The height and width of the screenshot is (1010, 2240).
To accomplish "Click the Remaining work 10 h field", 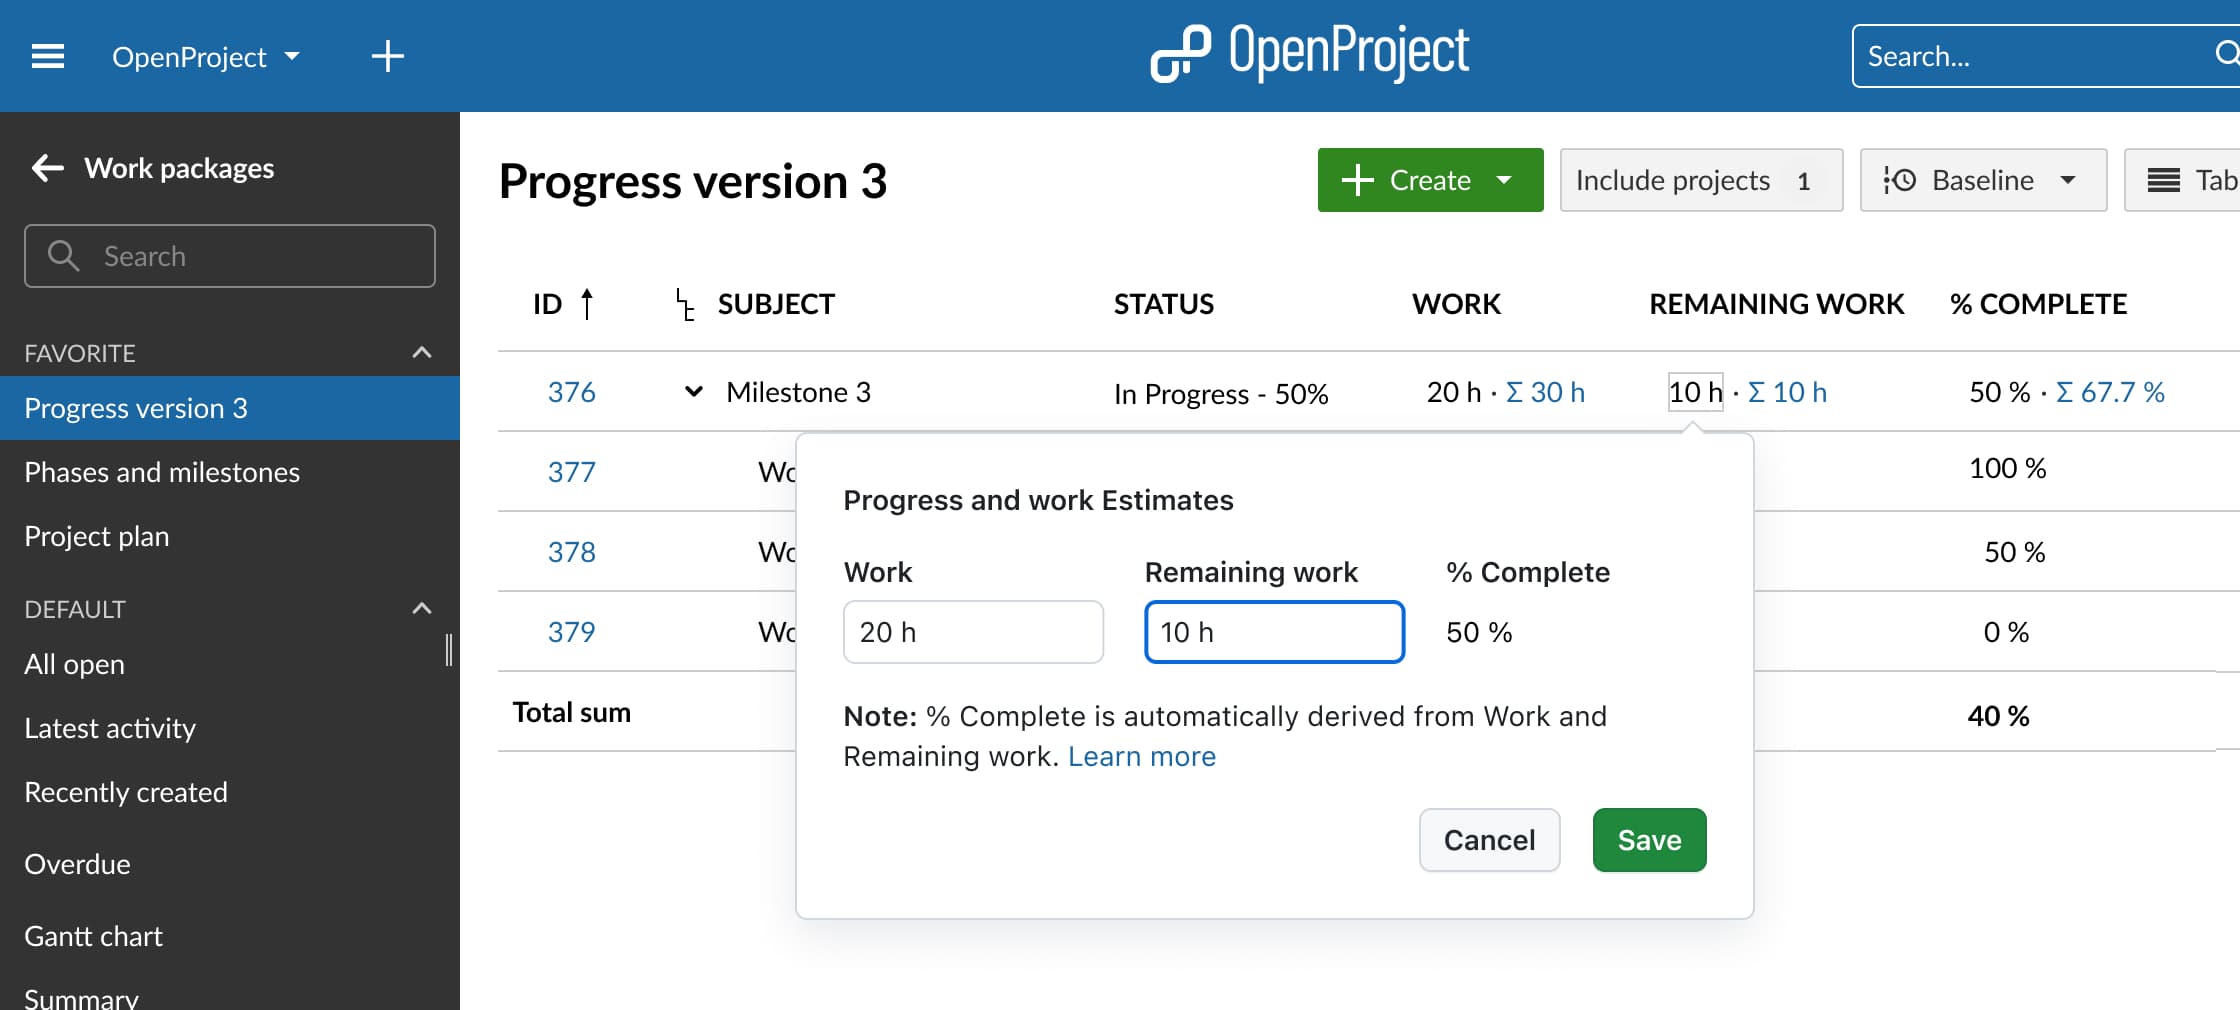I will tap(1274, 632).
